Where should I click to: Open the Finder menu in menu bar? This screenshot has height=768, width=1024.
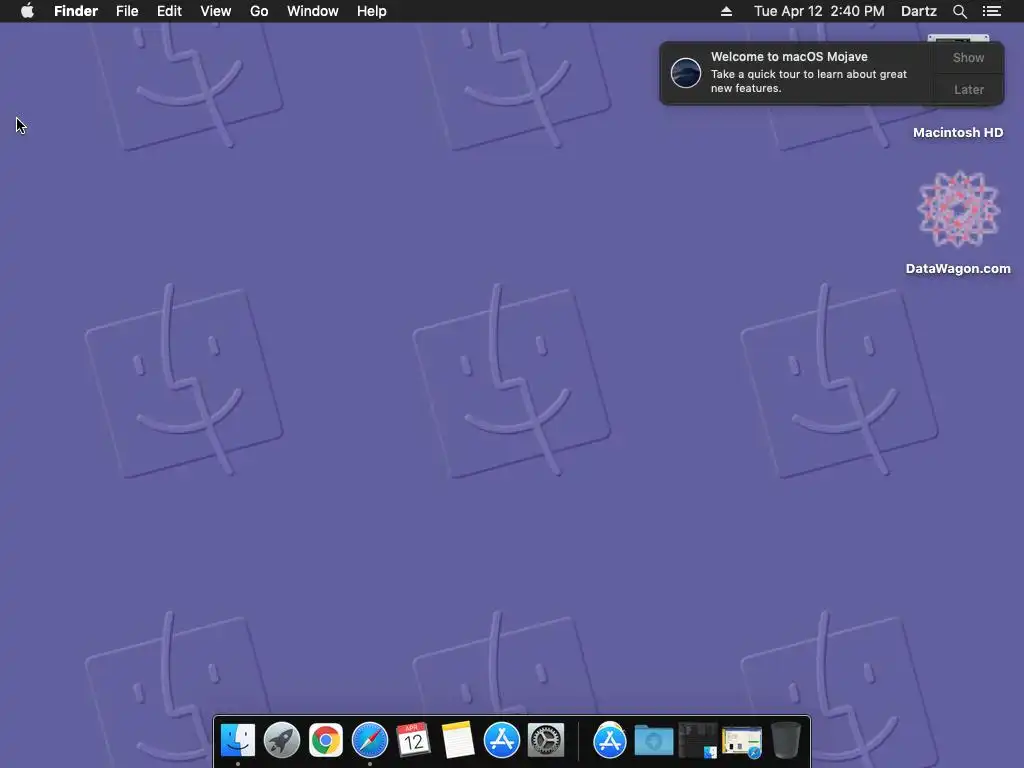(76, 11)
